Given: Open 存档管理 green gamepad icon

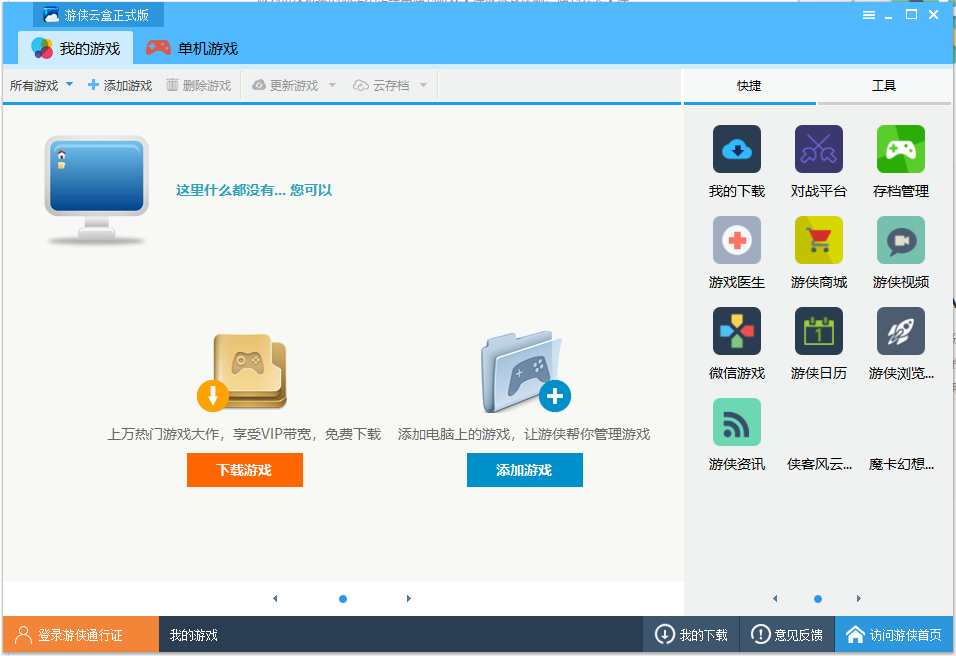Looking at the screenshot, I should pos(901,149).
